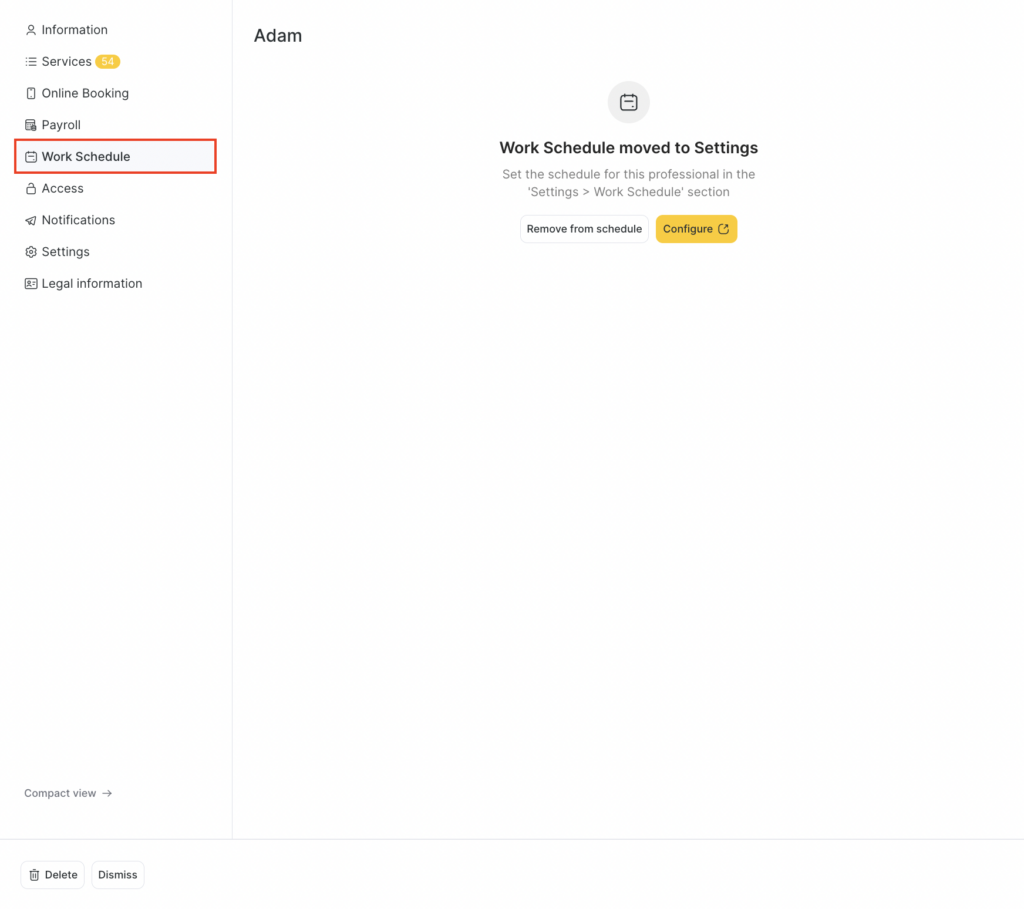Click the Work Schedule calendar icon
The height and width of the screenshot is (909, 1024).
click(x=31, y=157)
